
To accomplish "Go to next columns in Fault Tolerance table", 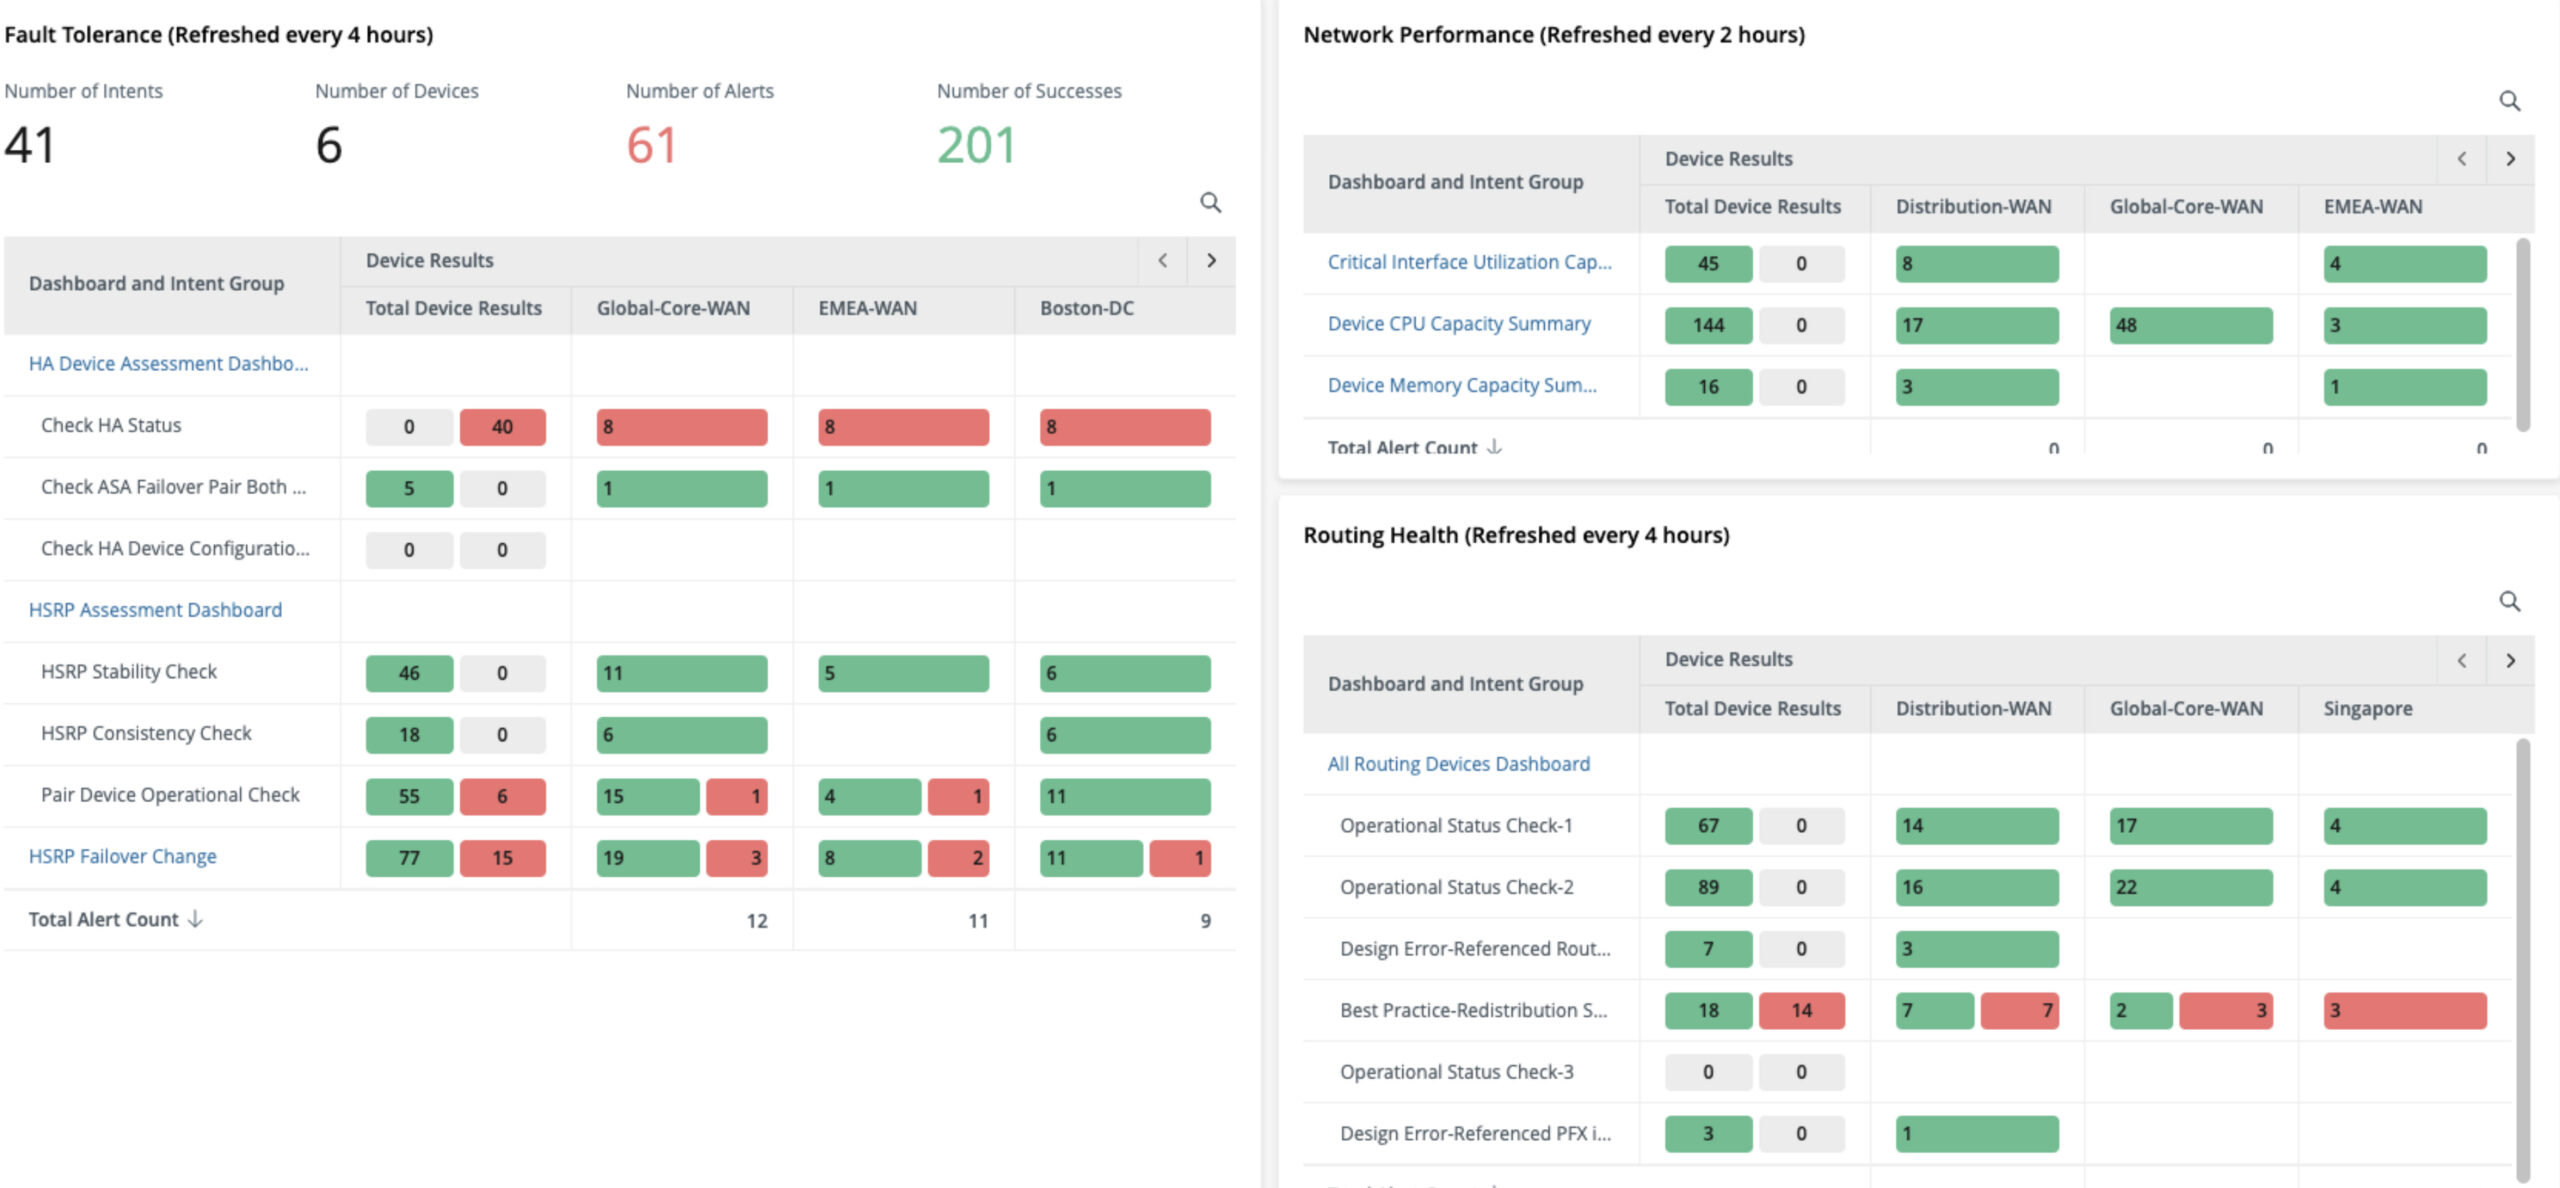I will click(1211, 261).
